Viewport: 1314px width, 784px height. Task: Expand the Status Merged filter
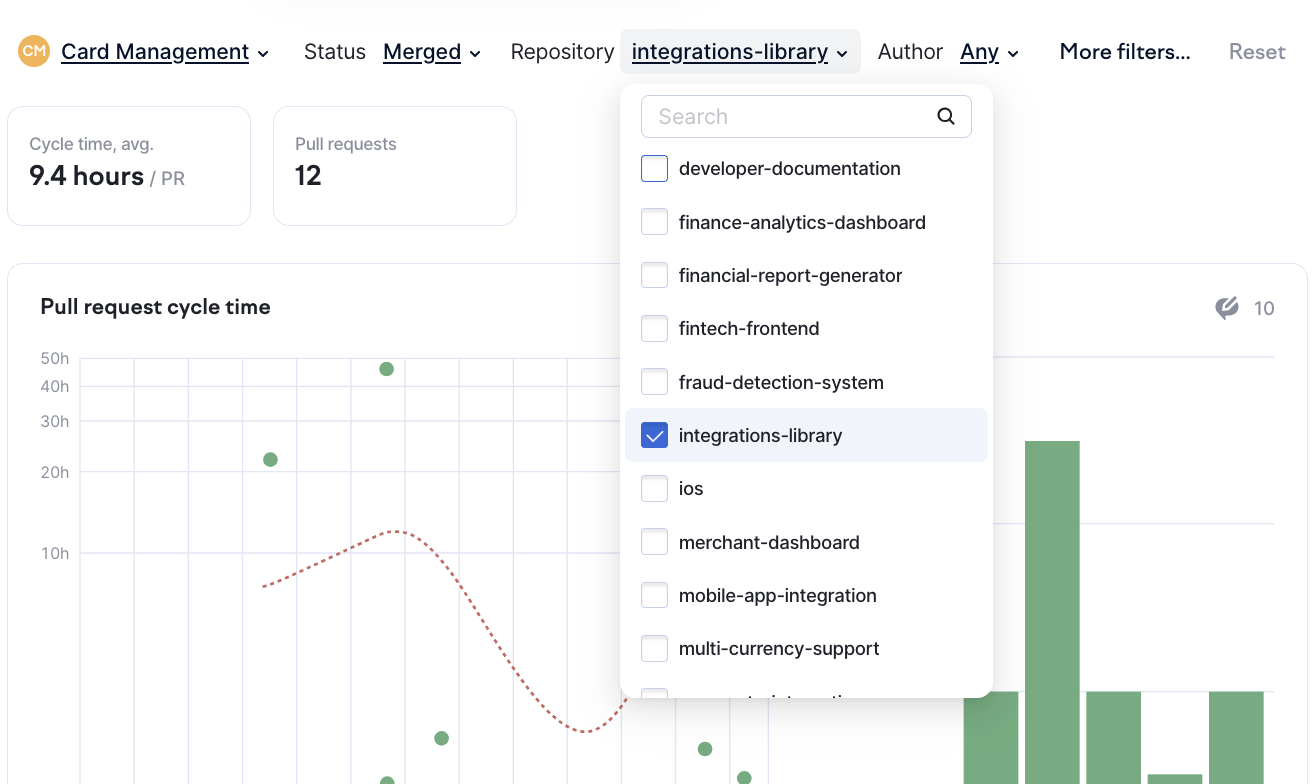tap(431, 52)
